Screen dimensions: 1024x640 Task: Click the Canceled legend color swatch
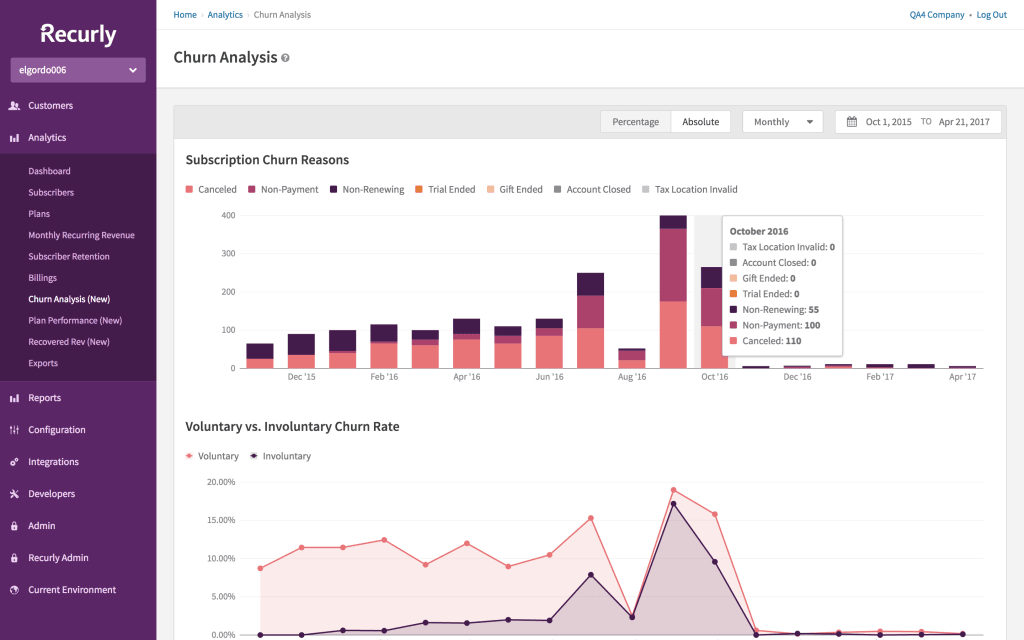(189, 189)
